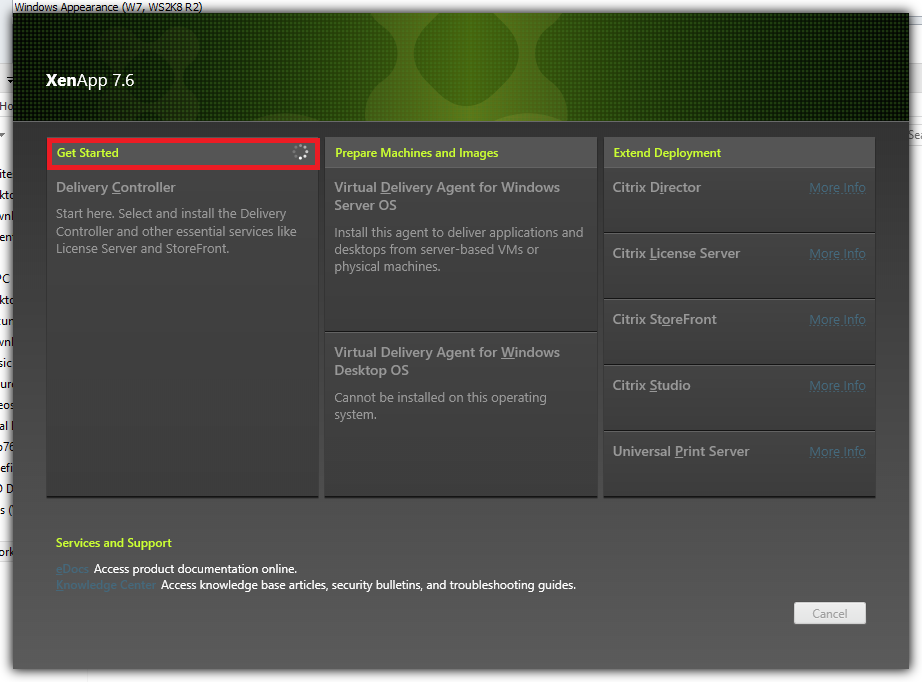The height and width of the screenshot is (682, 922).
Task: Open the eDocs link
Action: click(72, 569)
